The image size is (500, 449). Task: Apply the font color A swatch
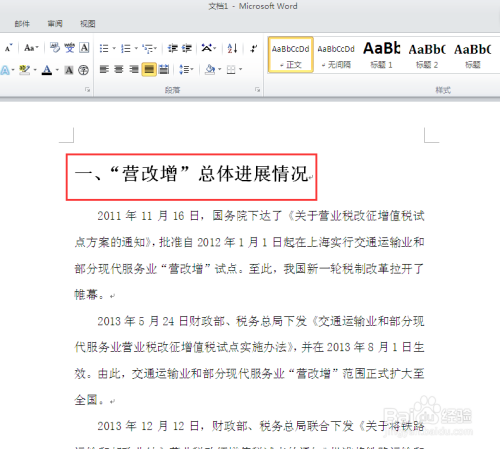[47, 70]
